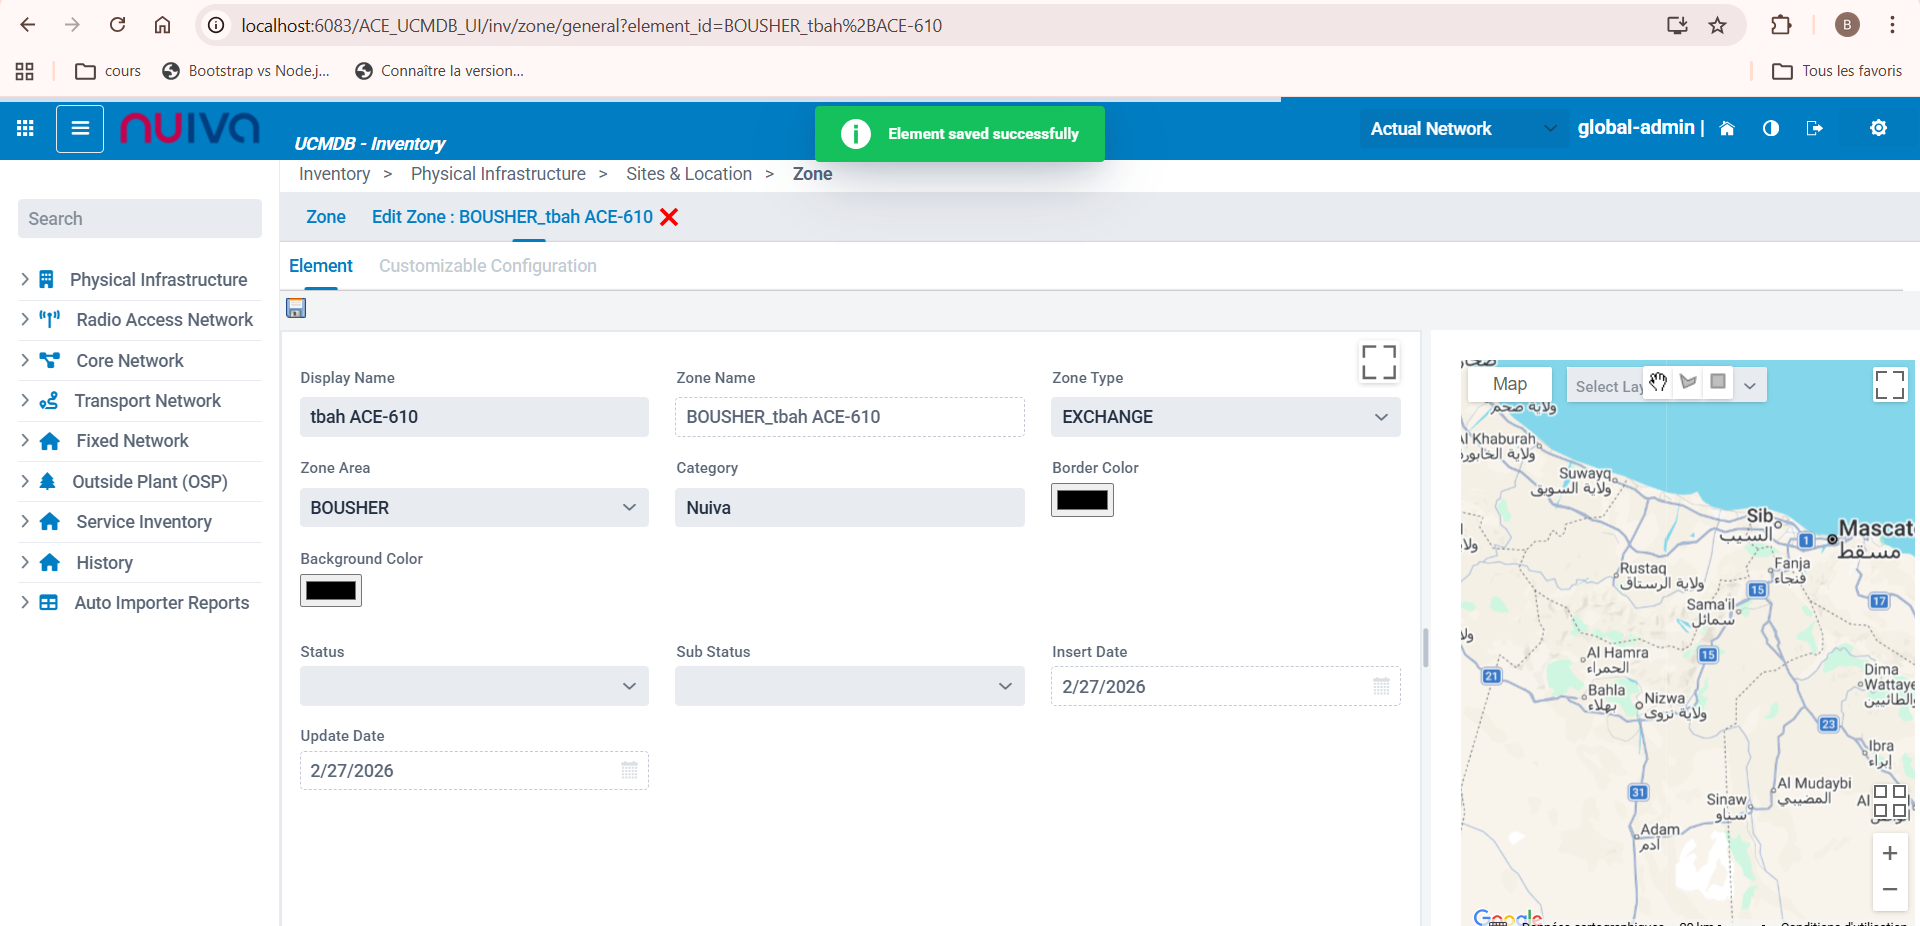Click the Zone Name input field
Screen dimensions: 1920x926
point(849,417)
